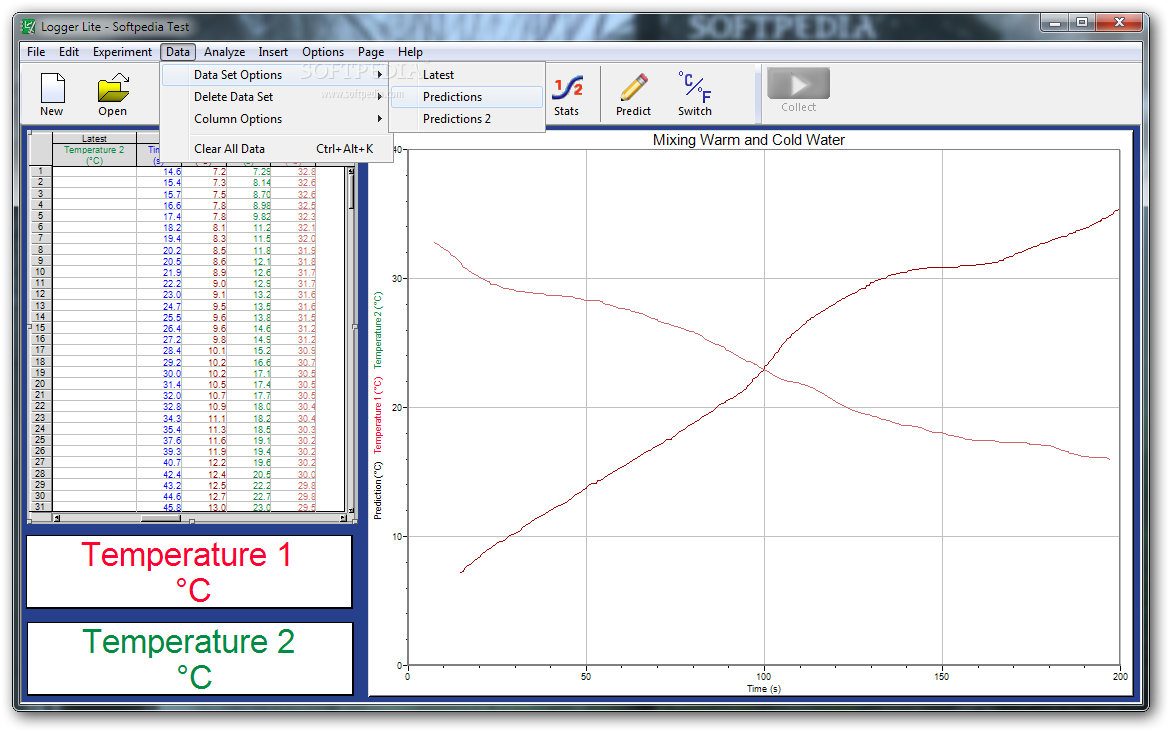Close the open Data menu
1170x732 pixels.
178,51
